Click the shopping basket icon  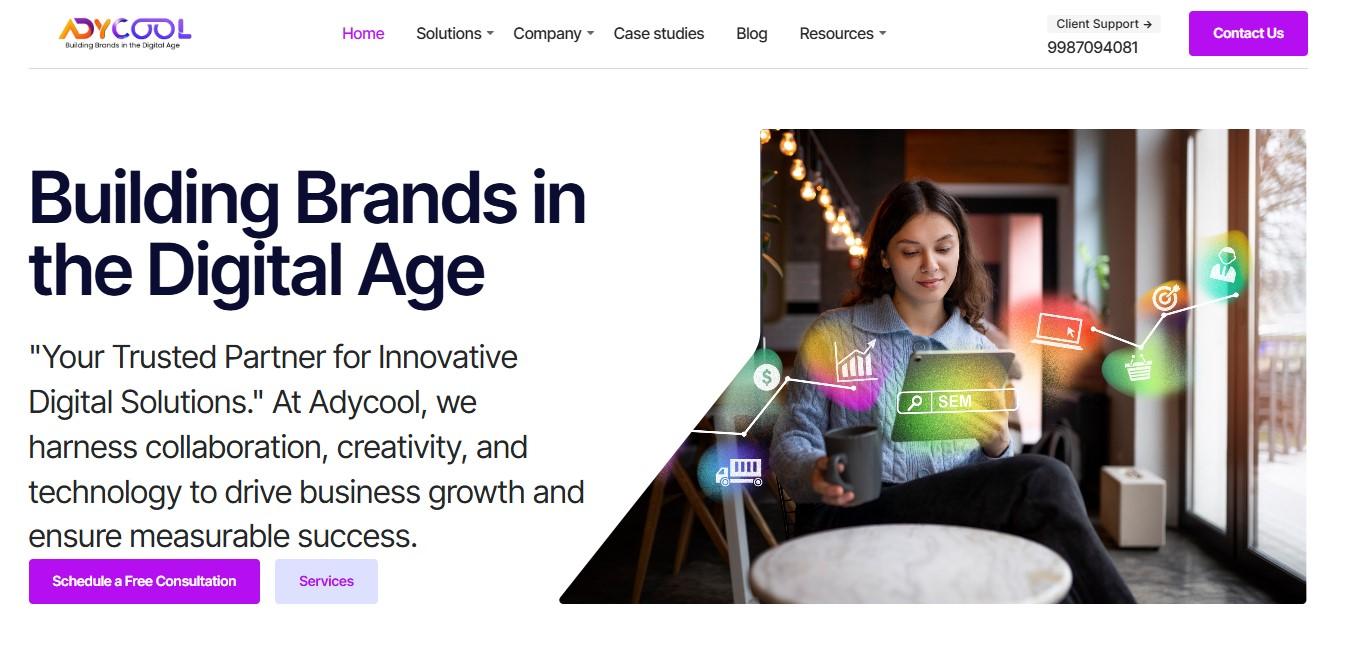(1138, 369)
